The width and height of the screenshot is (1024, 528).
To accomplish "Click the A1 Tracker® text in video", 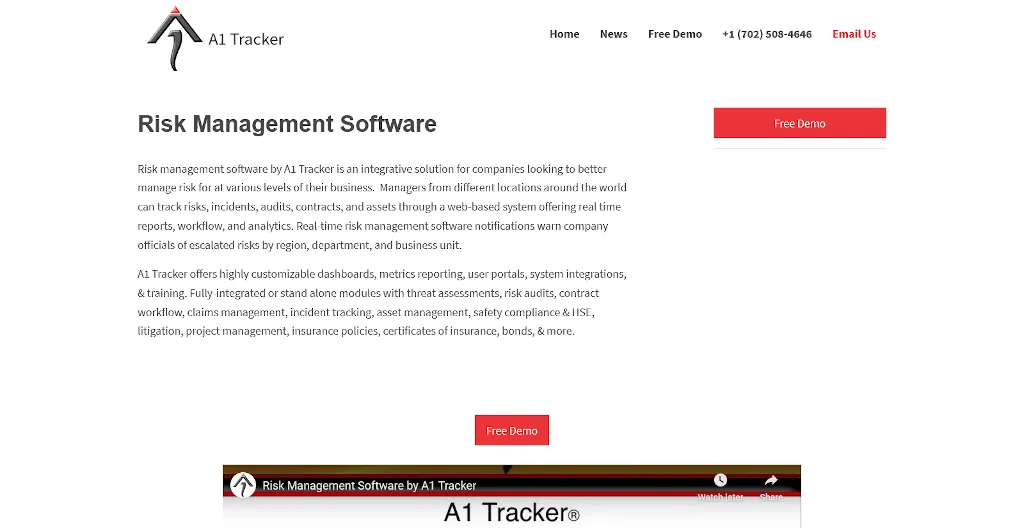I will pyautogui.click(x=511, y=513).
